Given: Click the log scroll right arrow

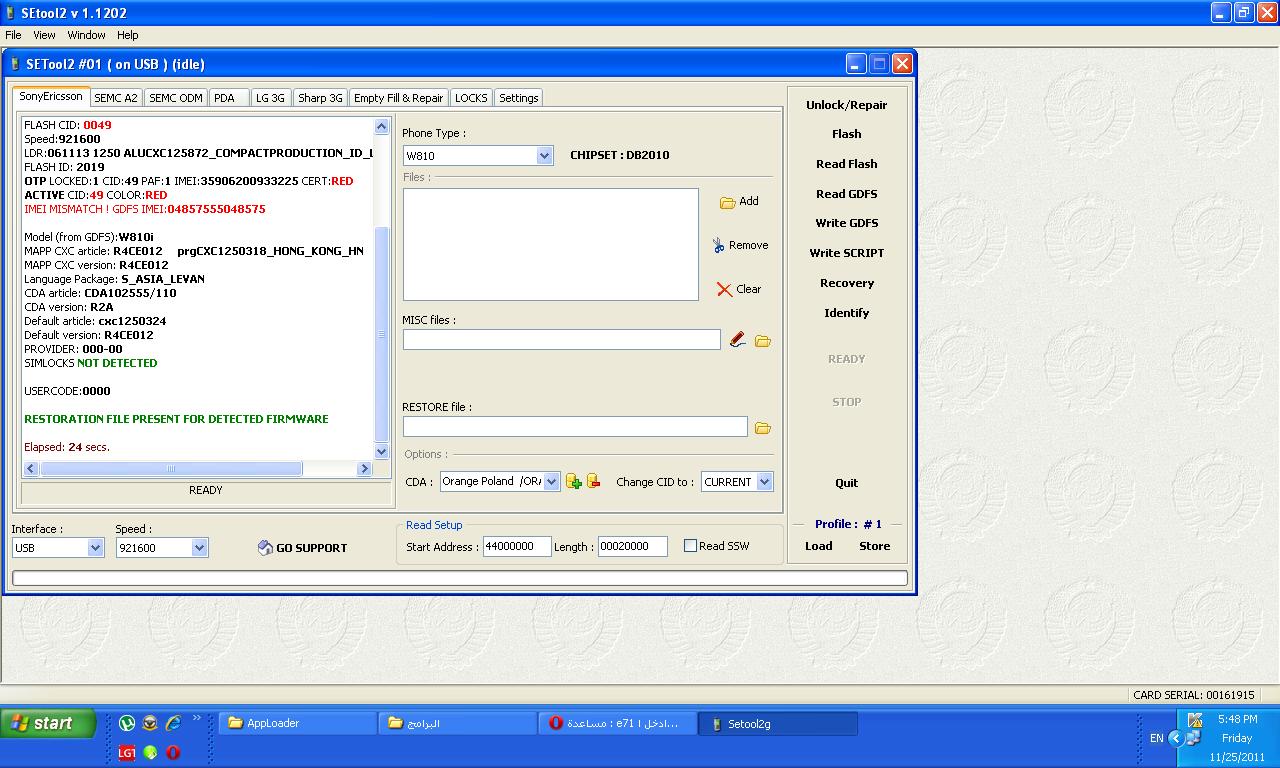Looking at the screenshot, I should (364, 468).
